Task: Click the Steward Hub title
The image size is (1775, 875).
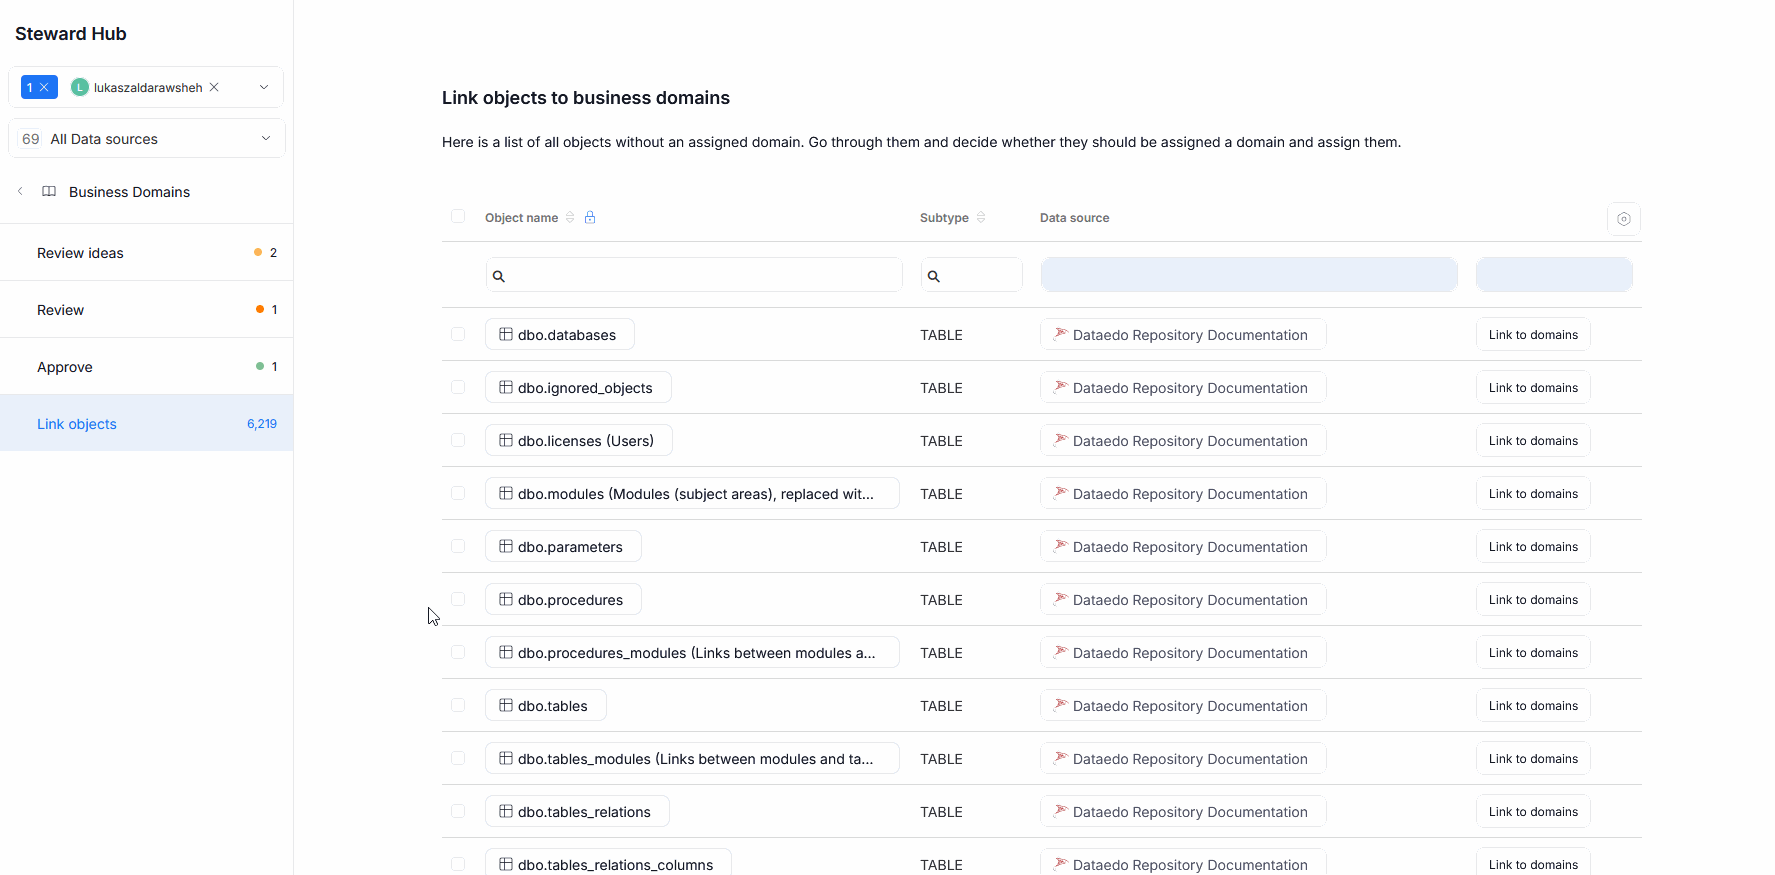Action: coord(71,34)
